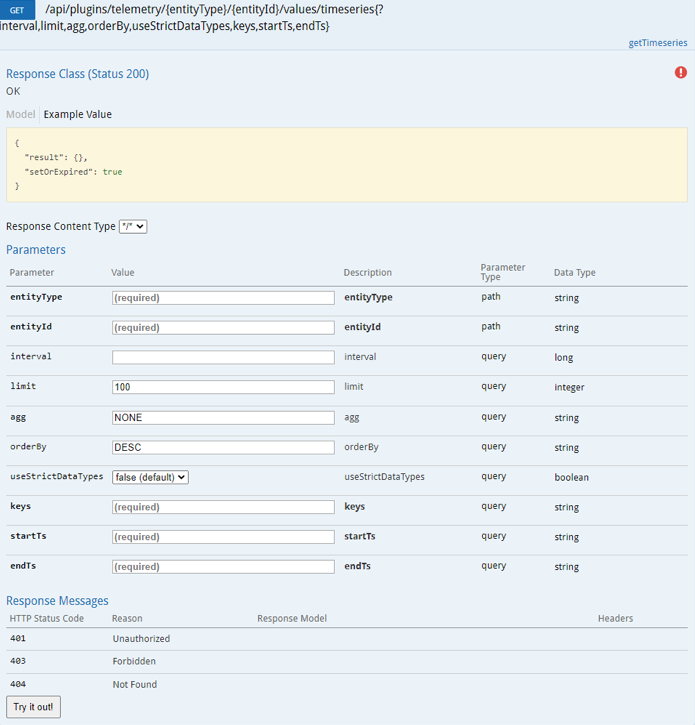
Task: Click the red error warning icon
Action: [x=681, y=73]
